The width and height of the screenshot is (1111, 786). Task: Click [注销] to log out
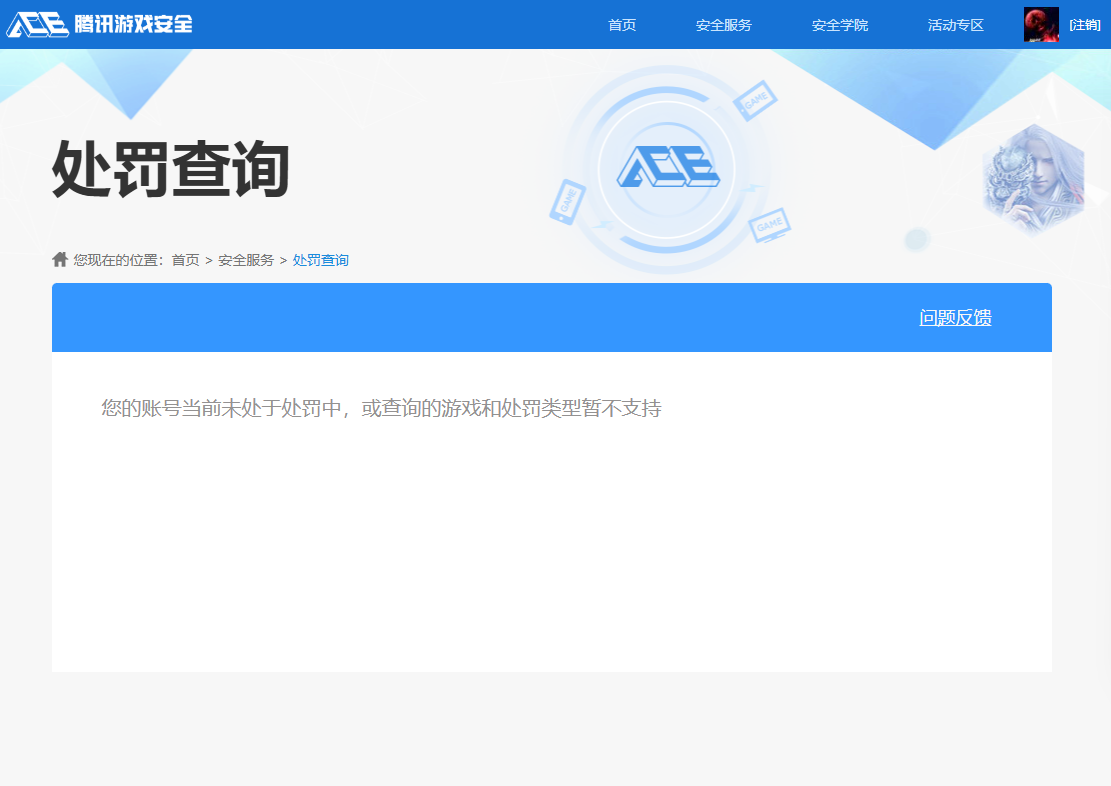pyautogui.click(x=1086, y=24)
